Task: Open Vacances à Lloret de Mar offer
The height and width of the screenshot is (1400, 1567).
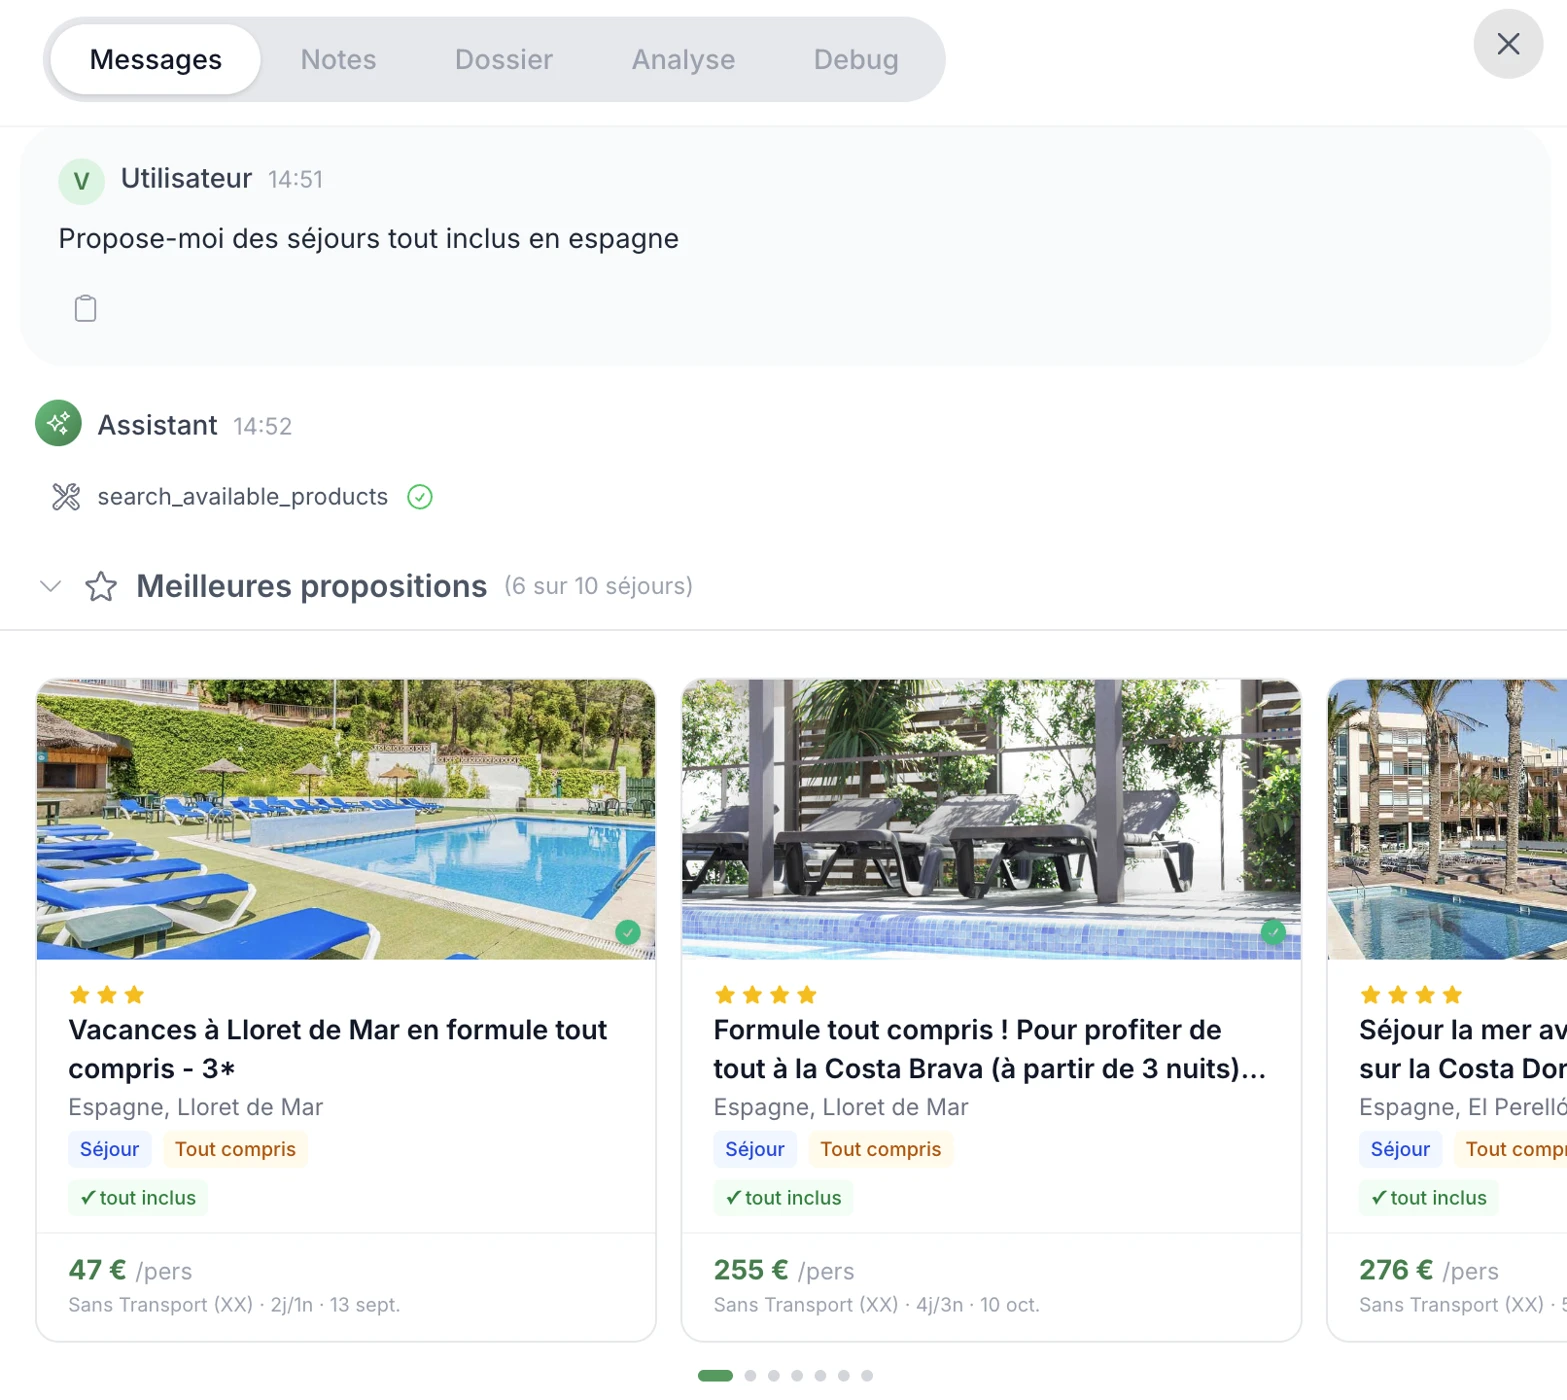Action: 337,1049
